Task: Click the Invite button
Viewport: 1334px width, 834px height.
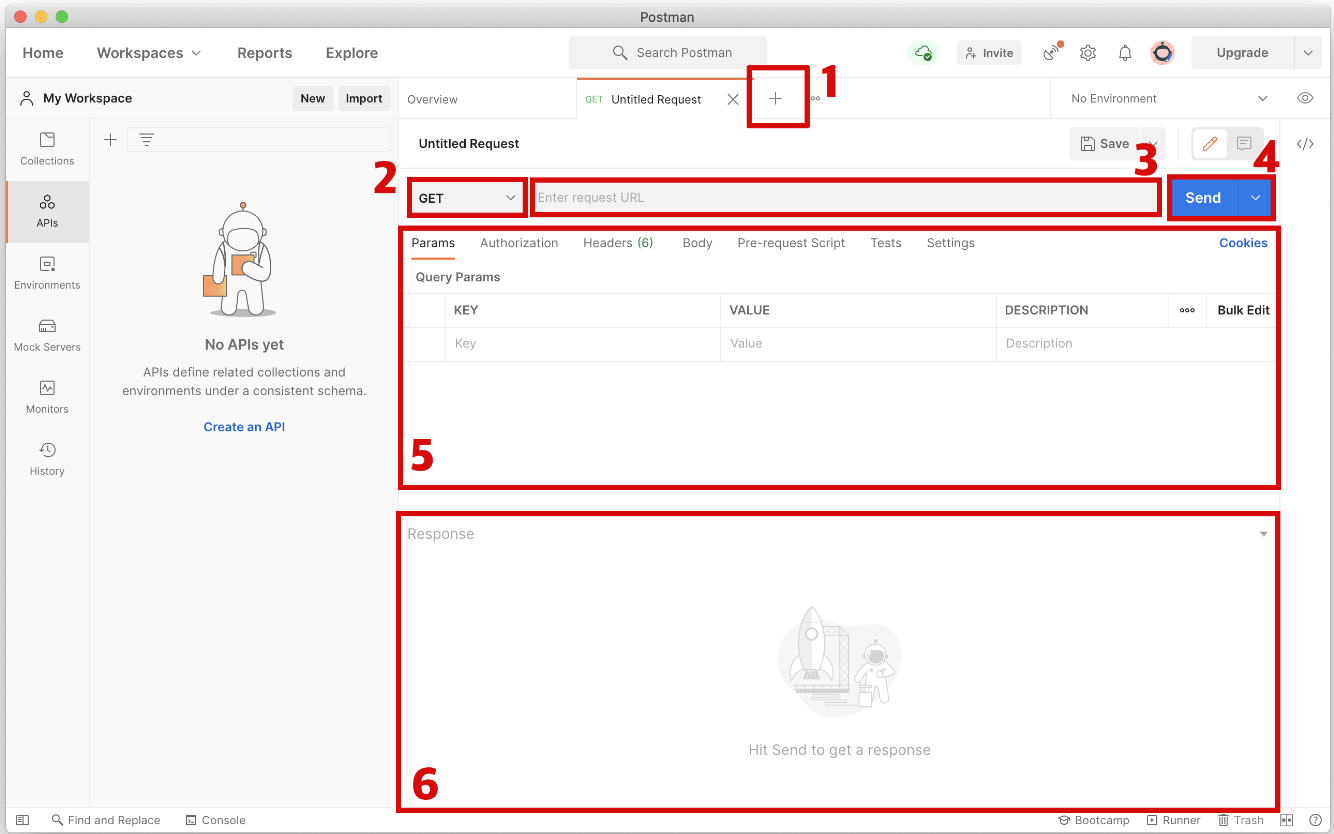Action: (988, 53)
